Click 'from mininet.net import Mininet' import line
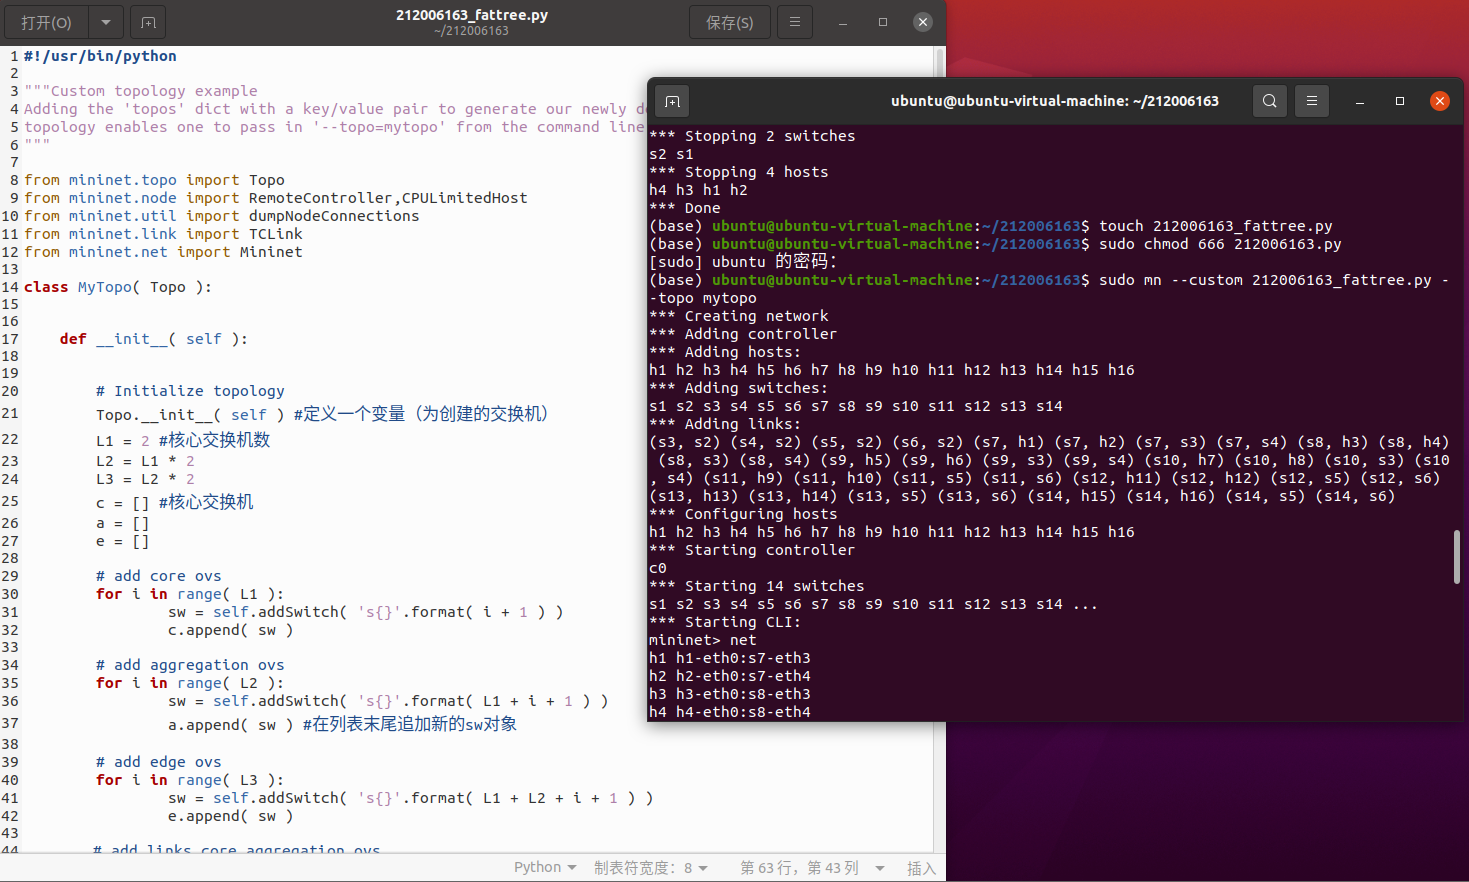 (x=163, y=252)
